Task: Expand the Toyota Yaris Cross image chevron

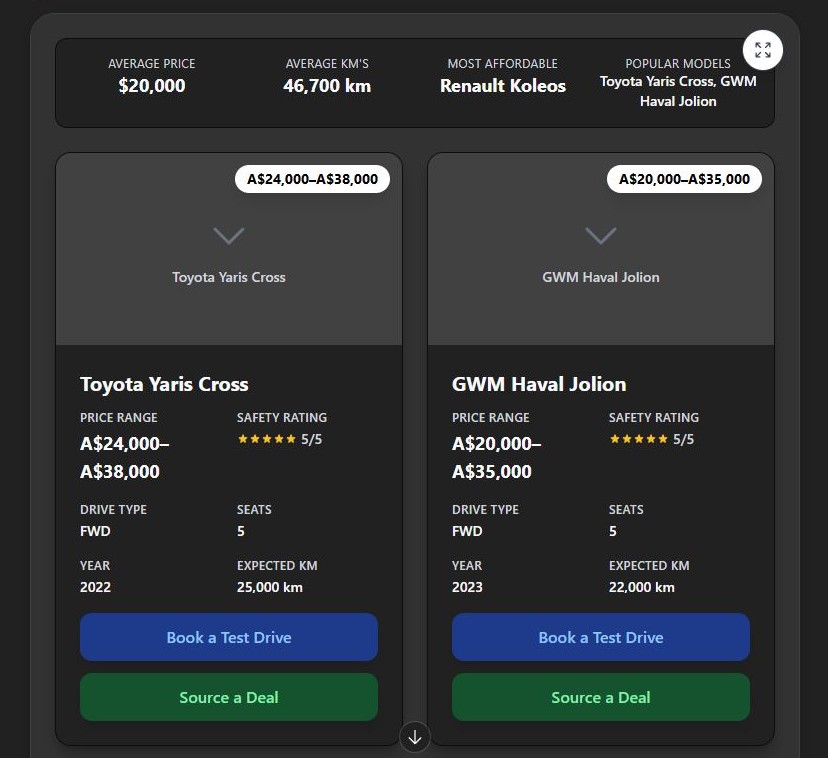Action: coord(229,236)
